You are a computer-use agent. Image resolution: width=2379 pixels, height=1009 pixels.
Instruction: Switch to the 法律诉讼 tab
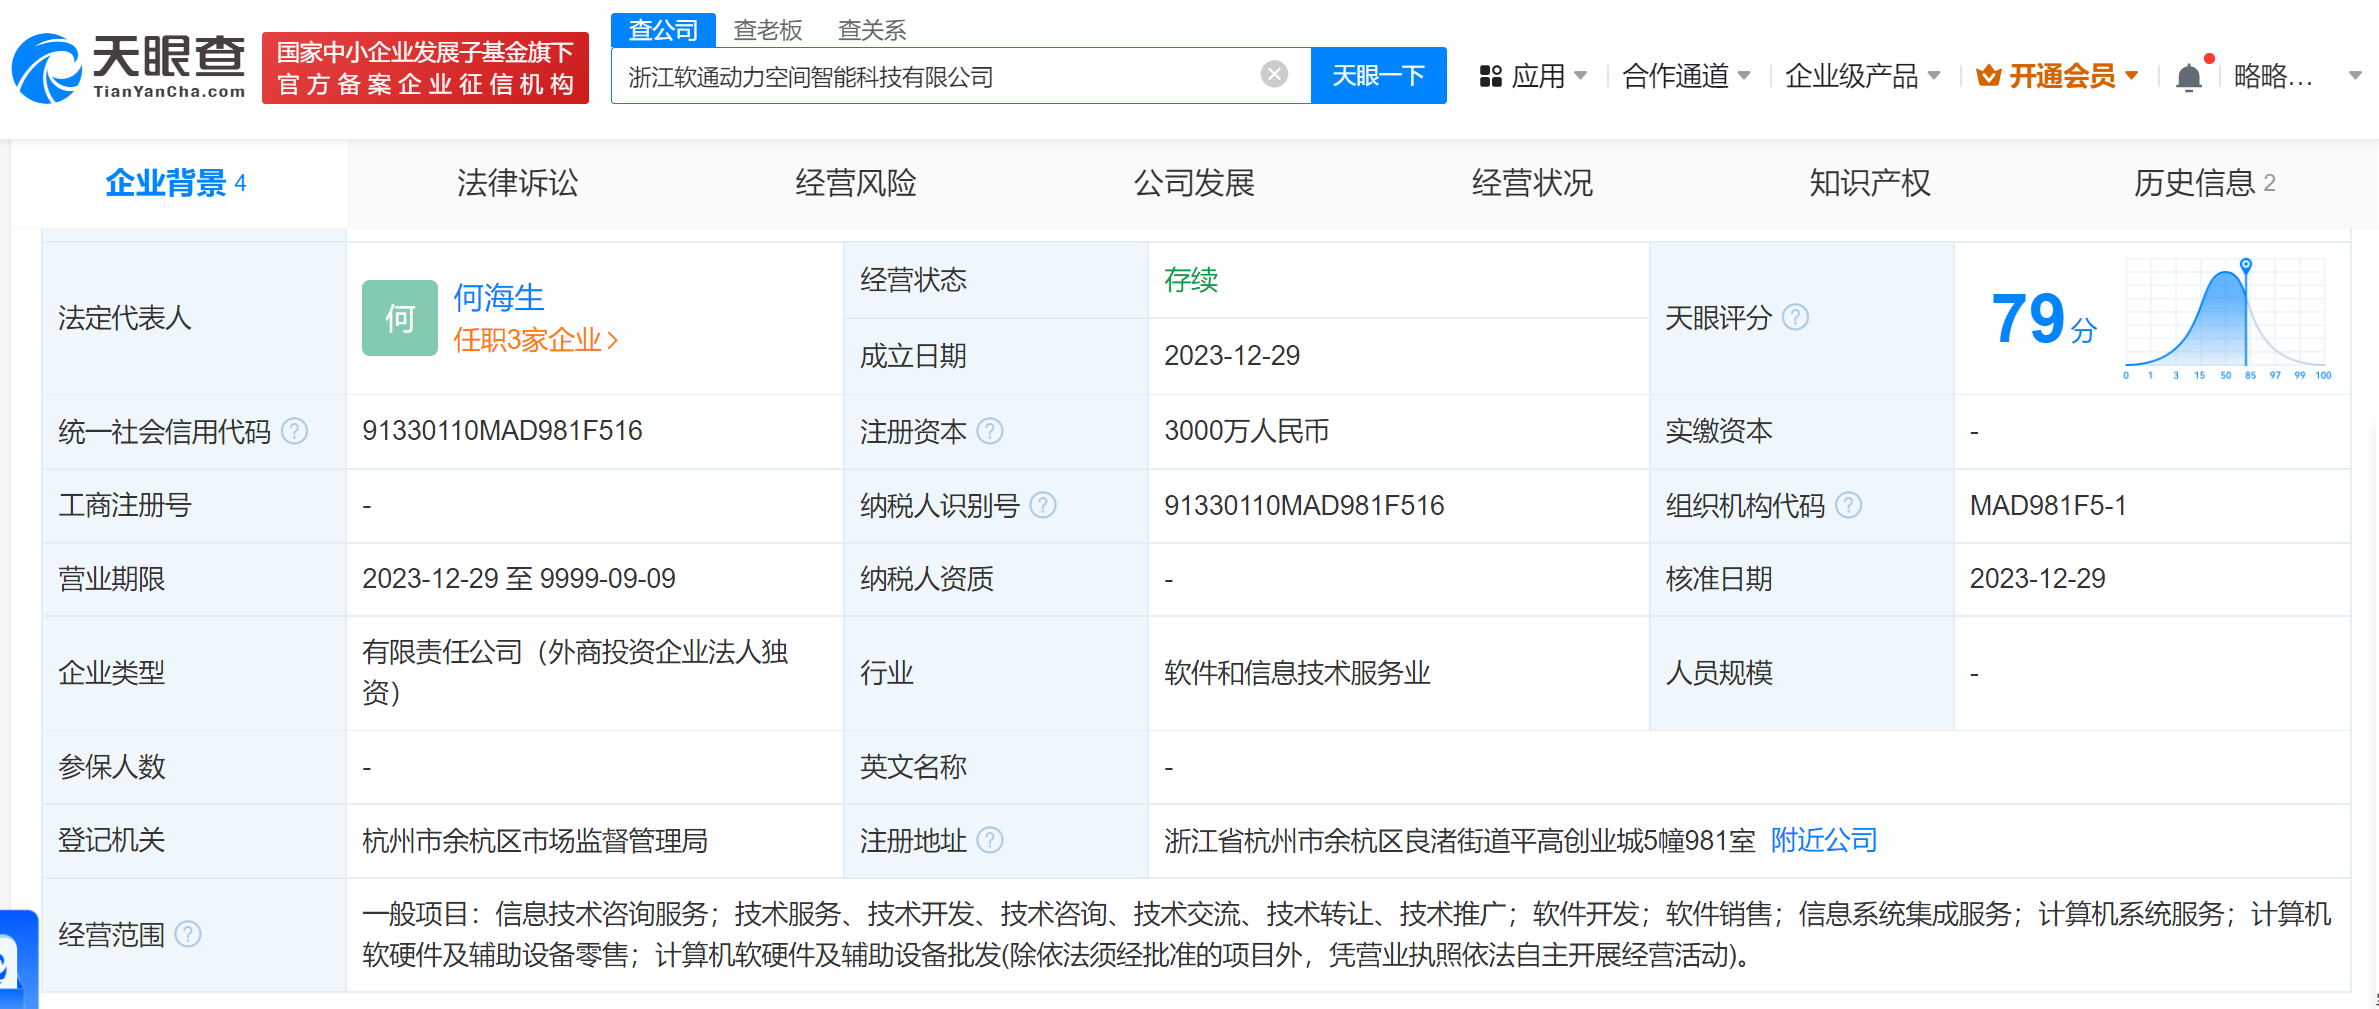[517, 183]
